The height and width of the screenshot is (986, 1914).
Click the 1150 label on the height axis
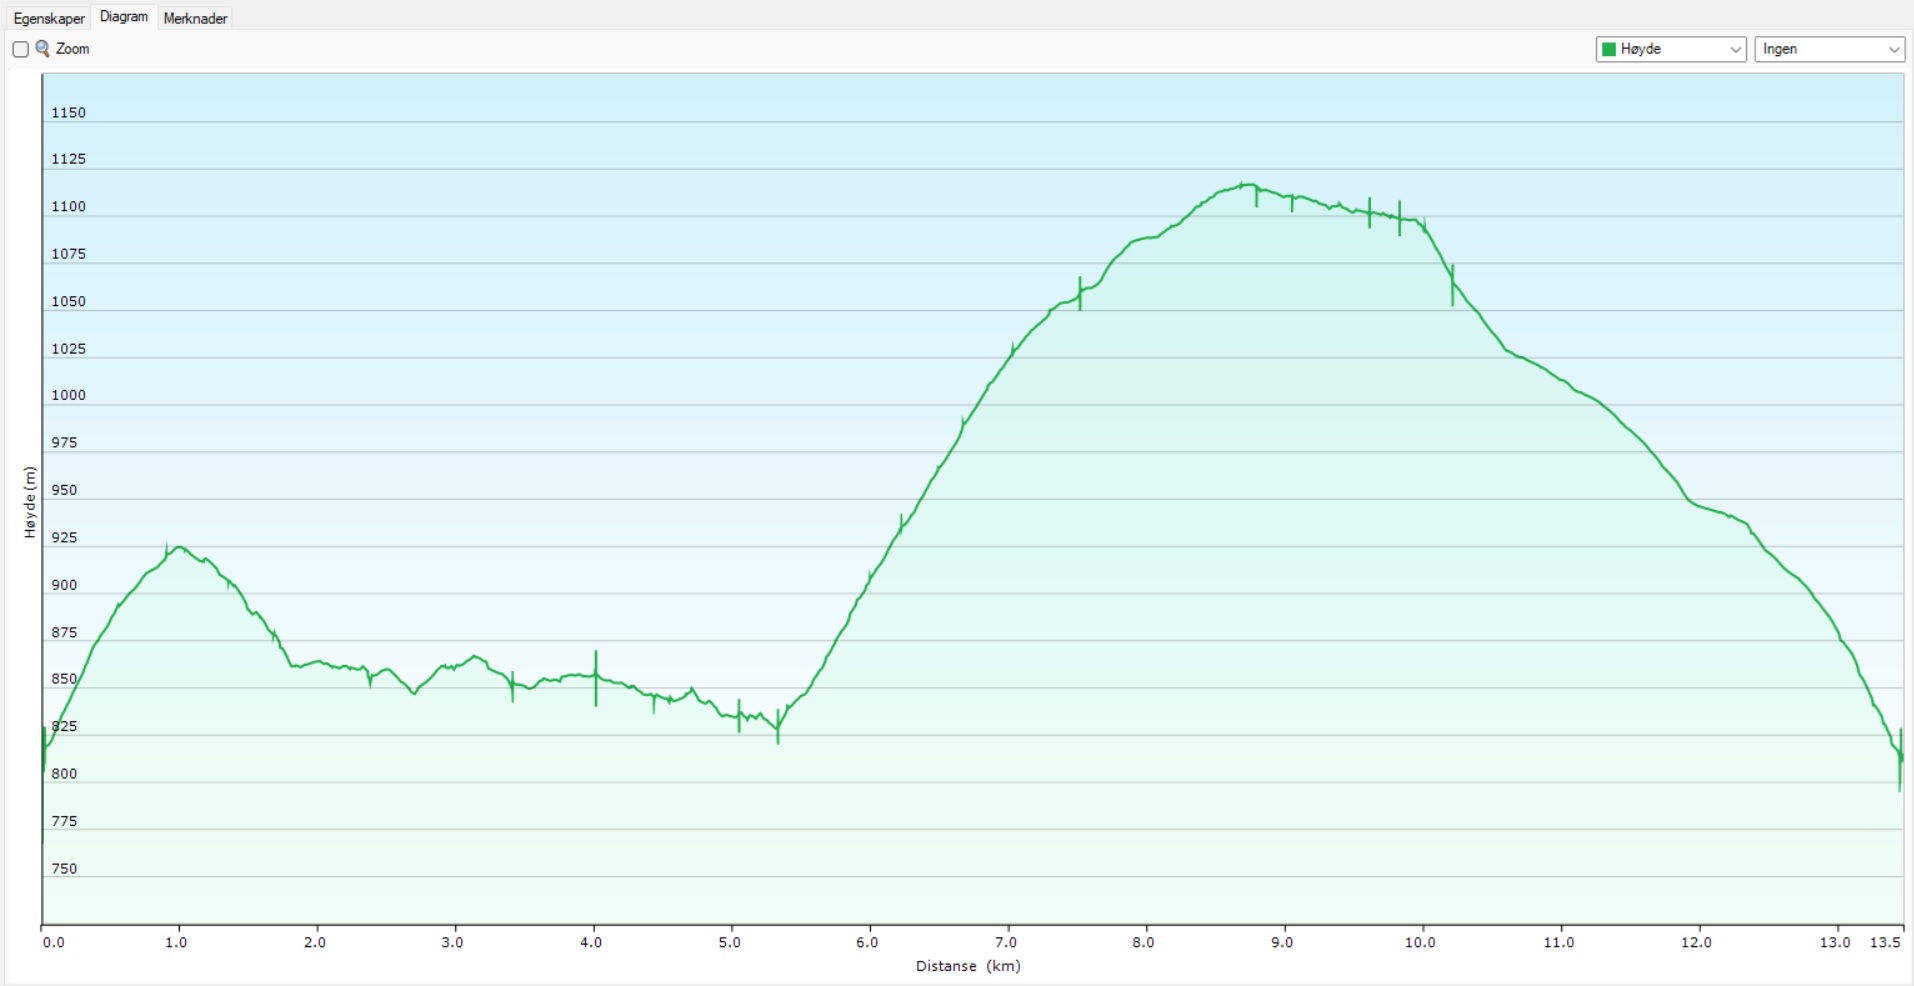click(x=69, y=113)
